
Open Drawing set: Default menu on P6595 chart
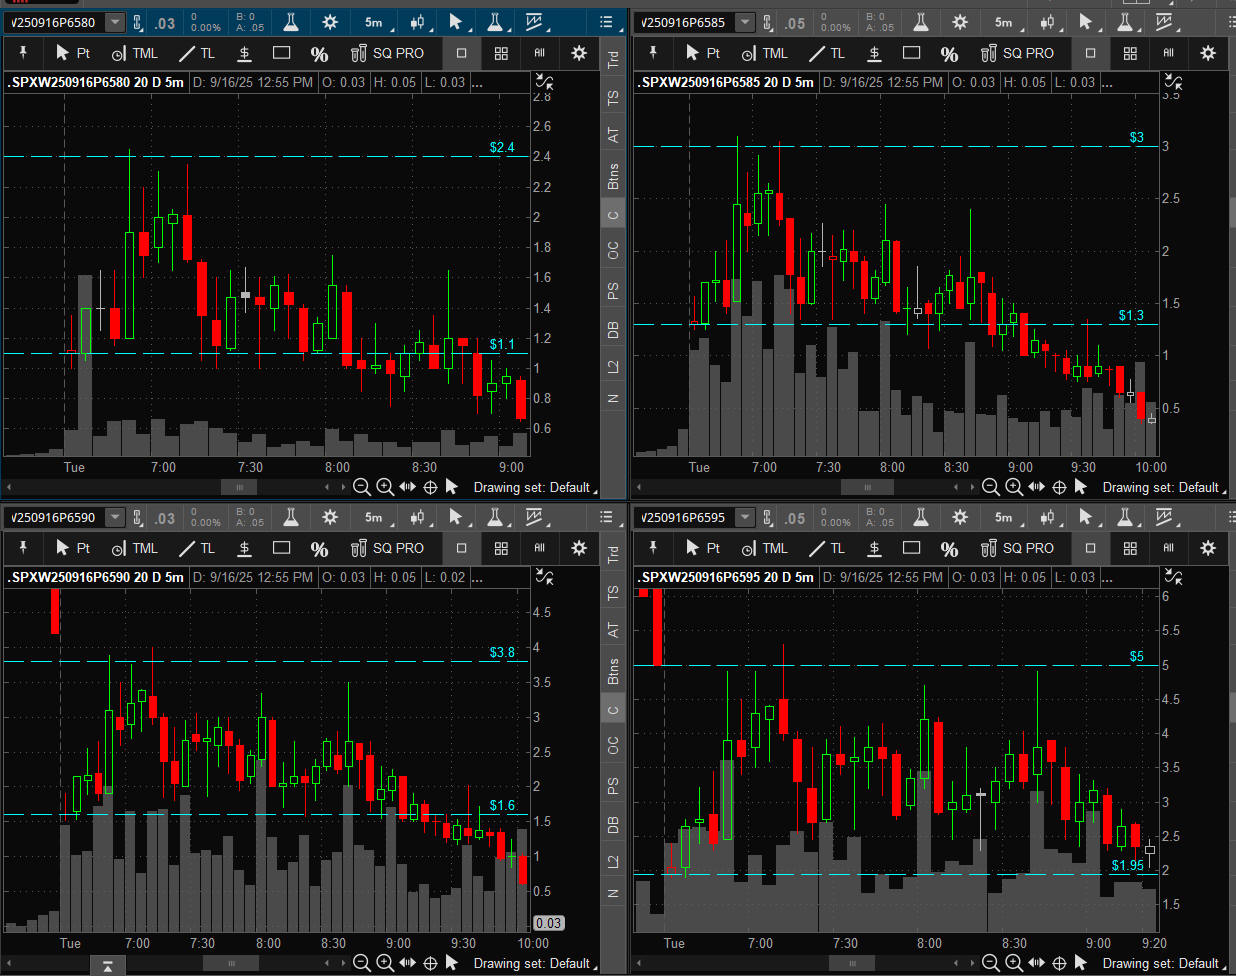1160,963
